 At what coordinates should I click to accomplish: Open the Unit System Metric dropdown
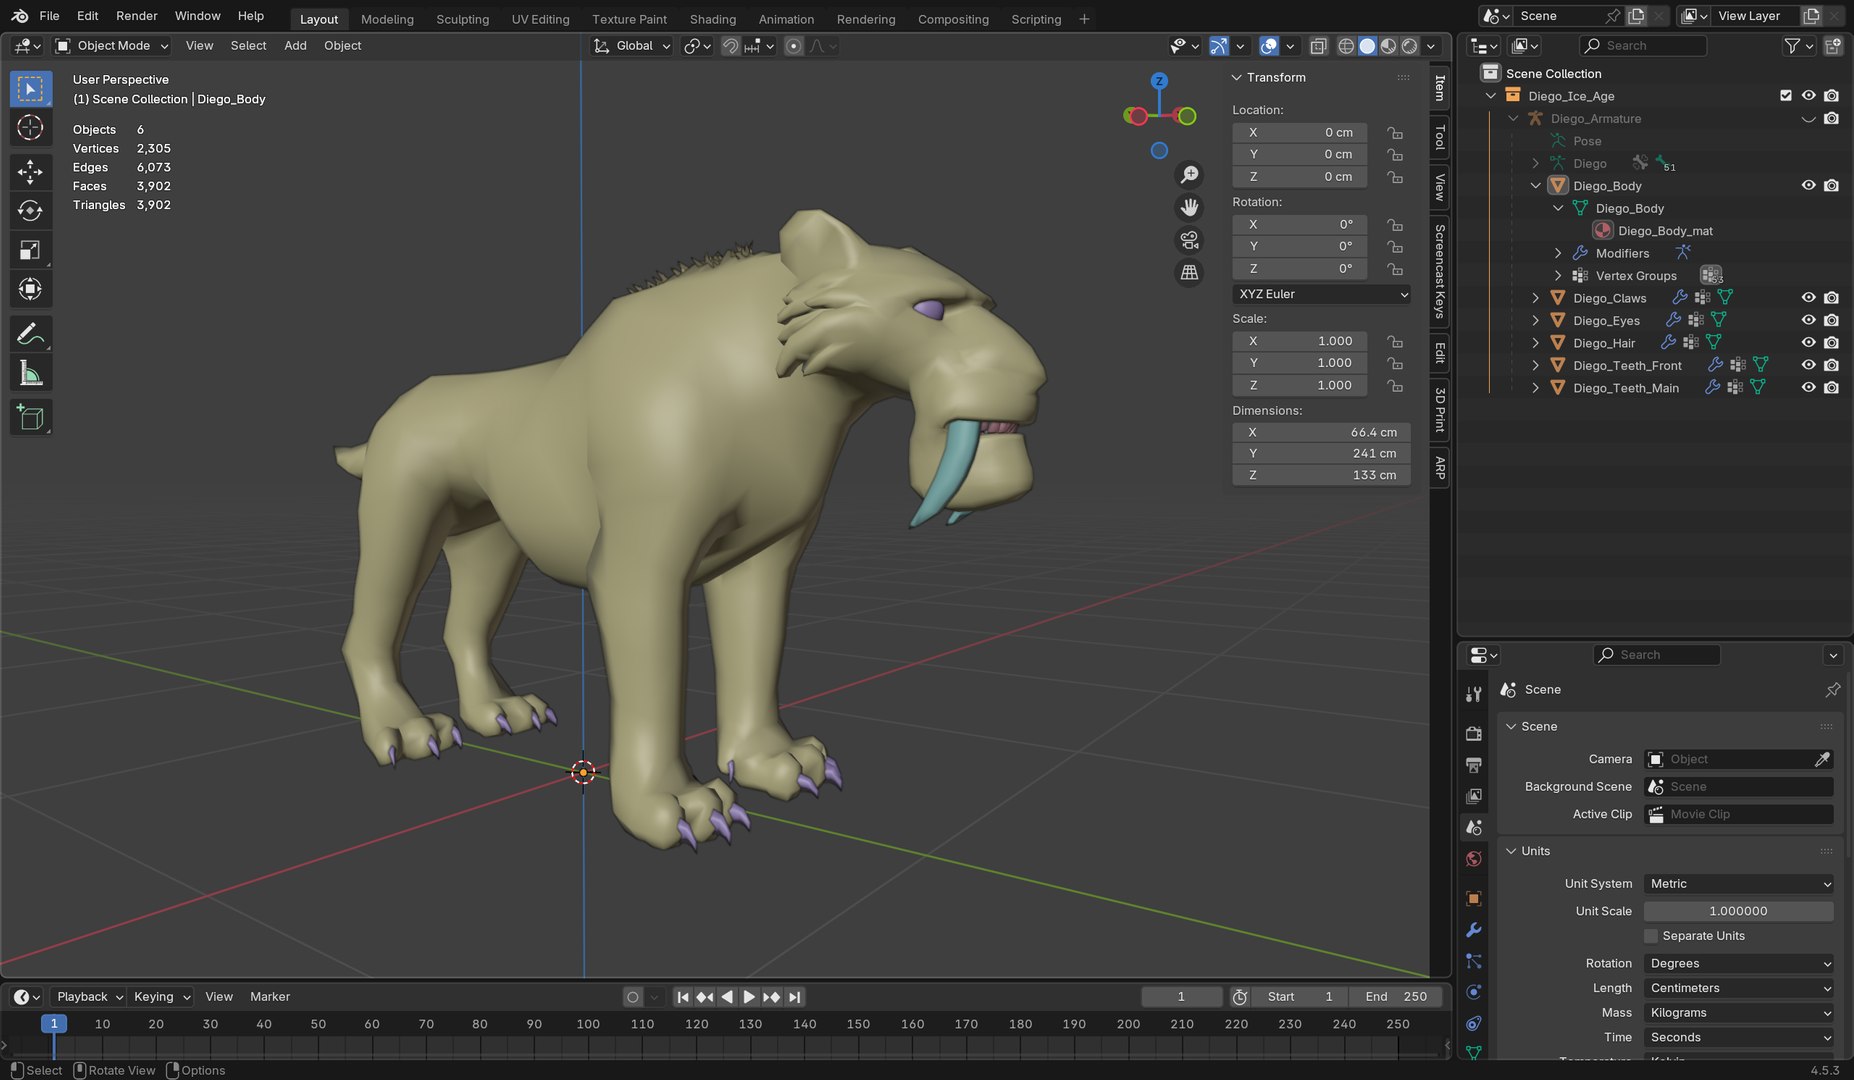[x=1739, y=884]
